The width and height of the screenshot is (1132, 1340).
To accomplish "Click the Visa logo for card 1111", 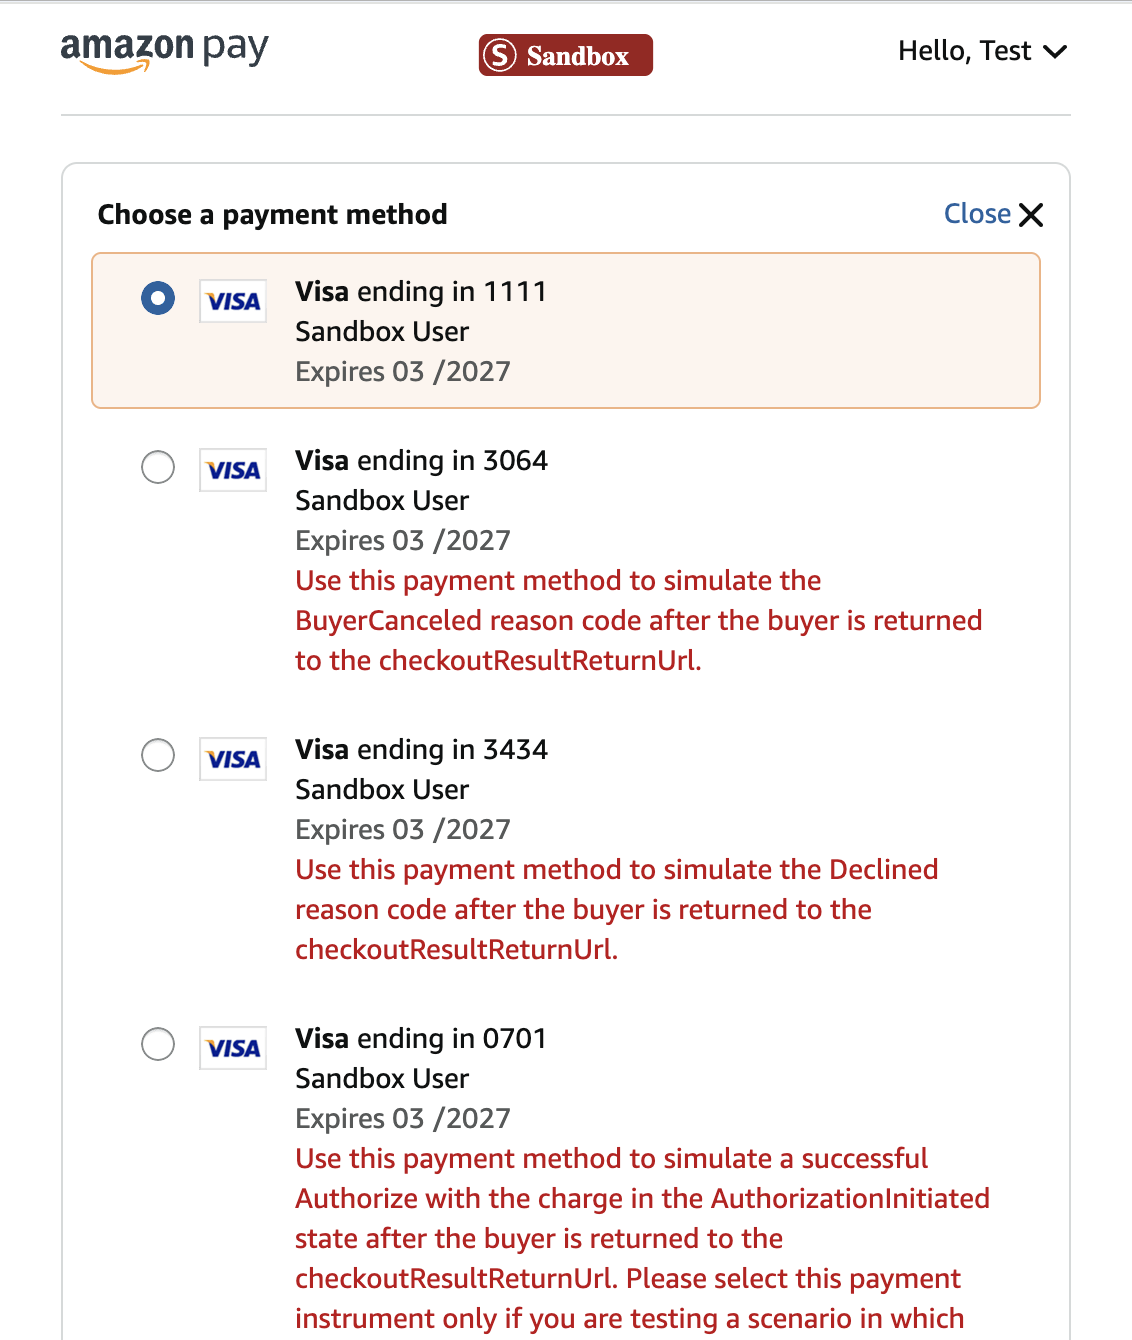I will click(233, 301).
